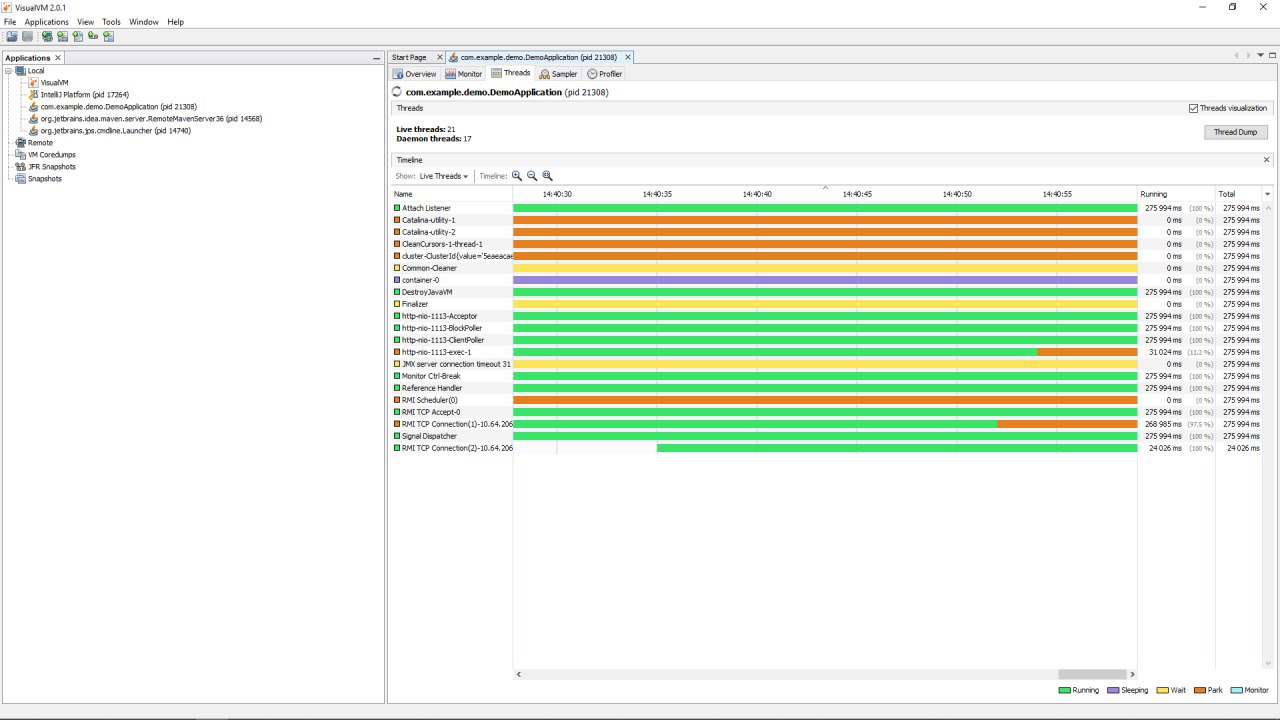This screenshot has height=720, width=1280.
Task: Click the Common-Cleaner yellow wait bar
Action: [x=825, y=268]
